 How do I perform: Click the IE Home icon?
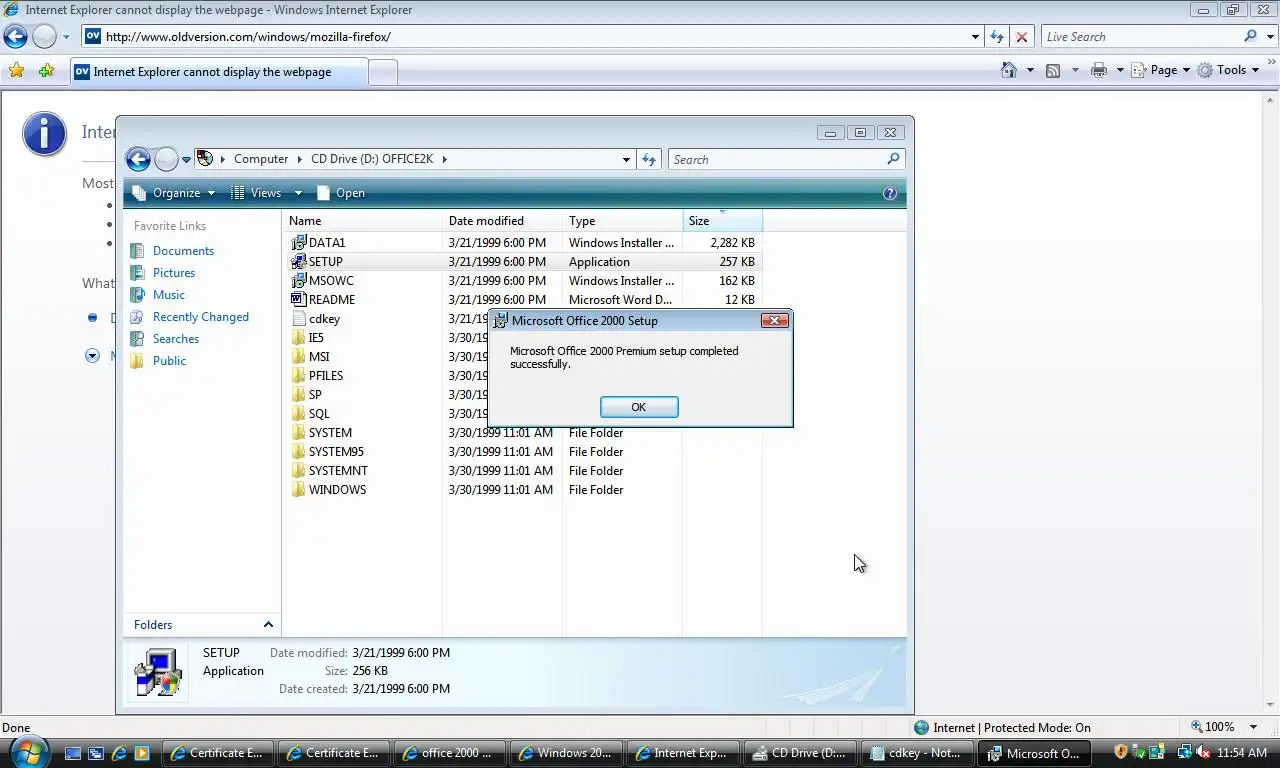coord(1009,70)
